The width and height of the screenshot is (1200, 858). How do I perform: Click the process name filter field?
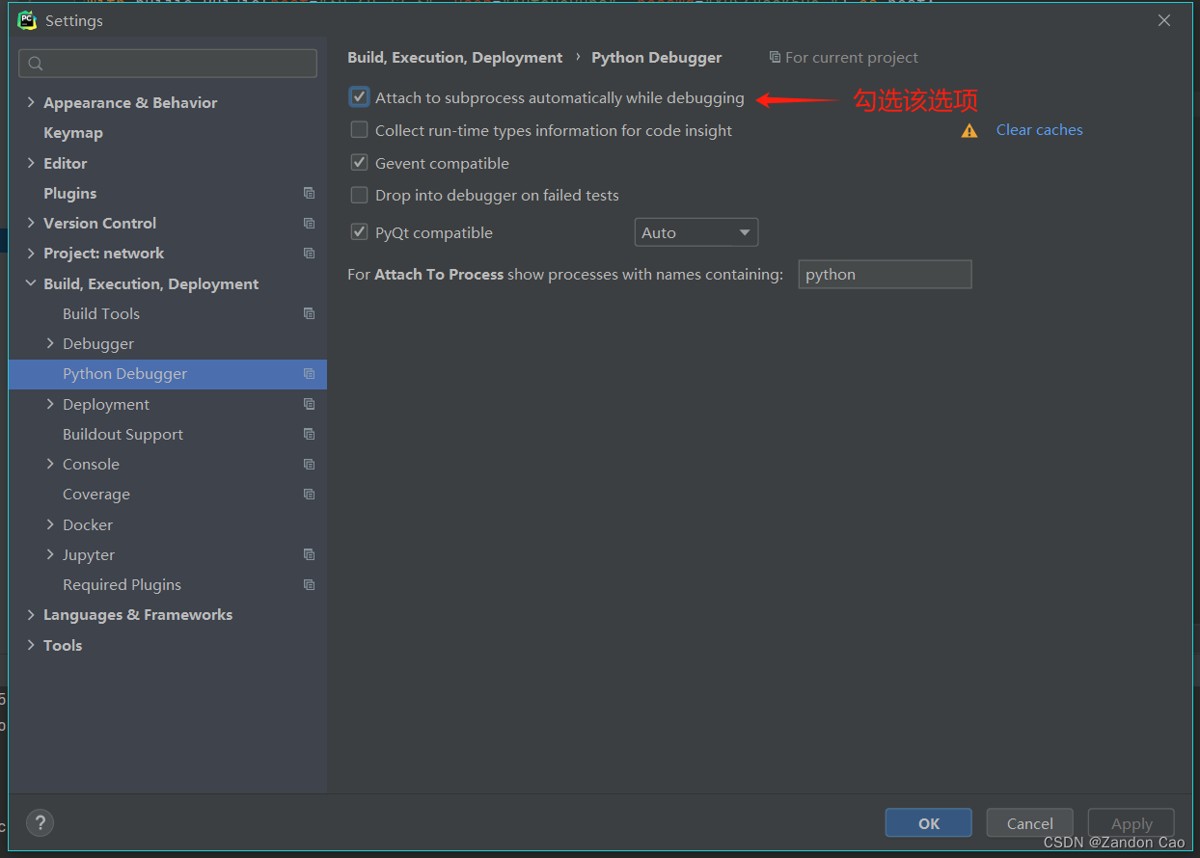point(884,275)
